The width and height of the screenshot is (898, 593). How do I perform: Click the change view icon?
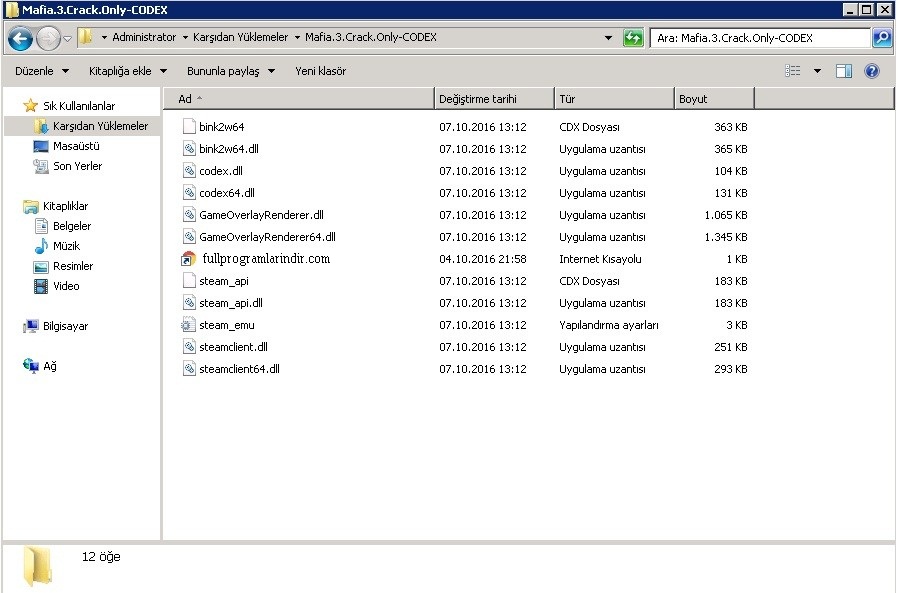pyautogui.click(x=793, y=71)
